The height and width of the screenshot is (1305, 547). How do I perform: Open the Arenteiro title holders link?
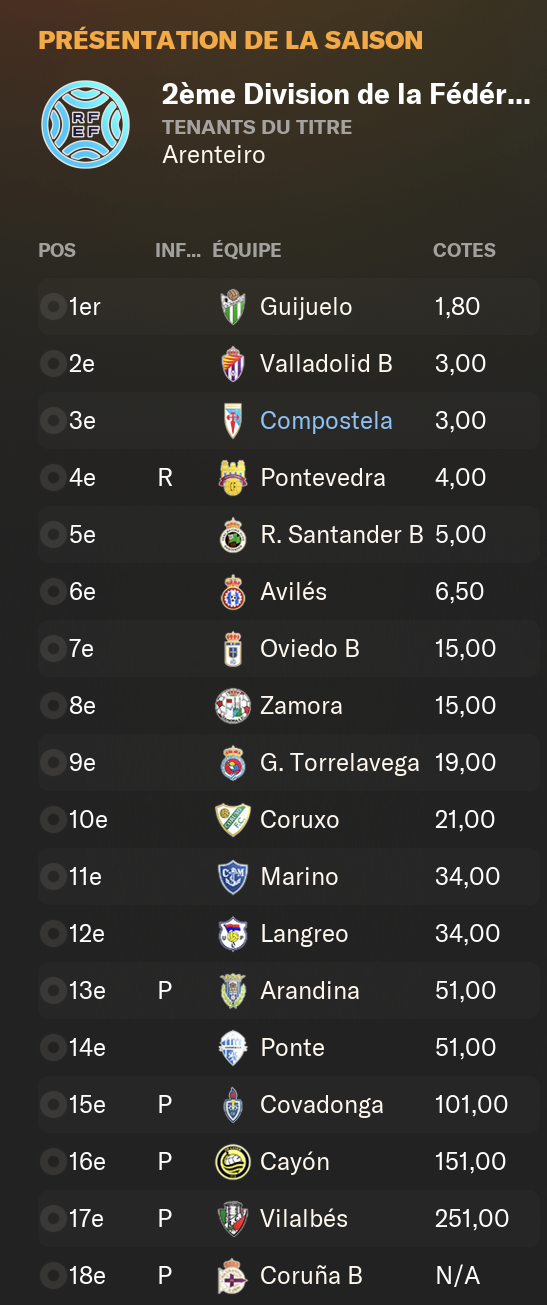(213, 155)
